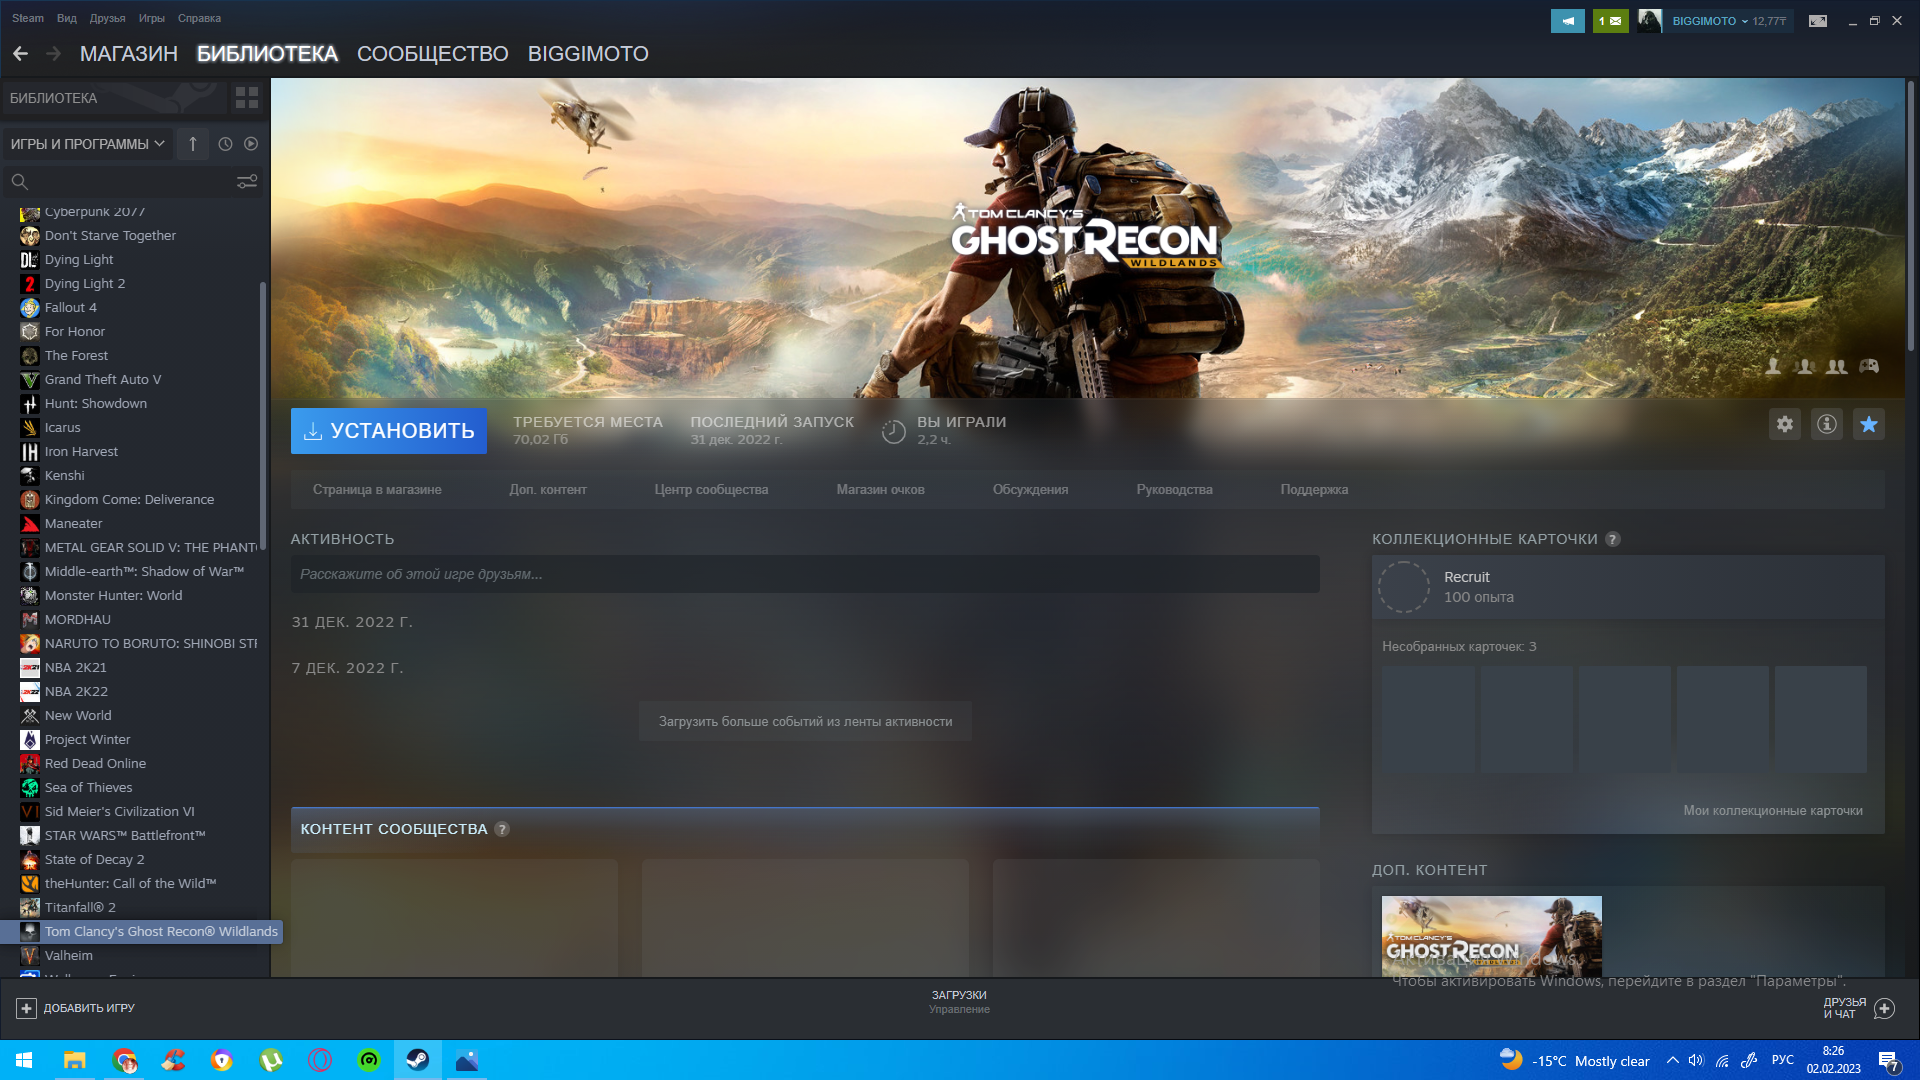Toggle favorite with the star icon
This screenshot has width=1920, height=1080.
click(x=1869, y=424)
